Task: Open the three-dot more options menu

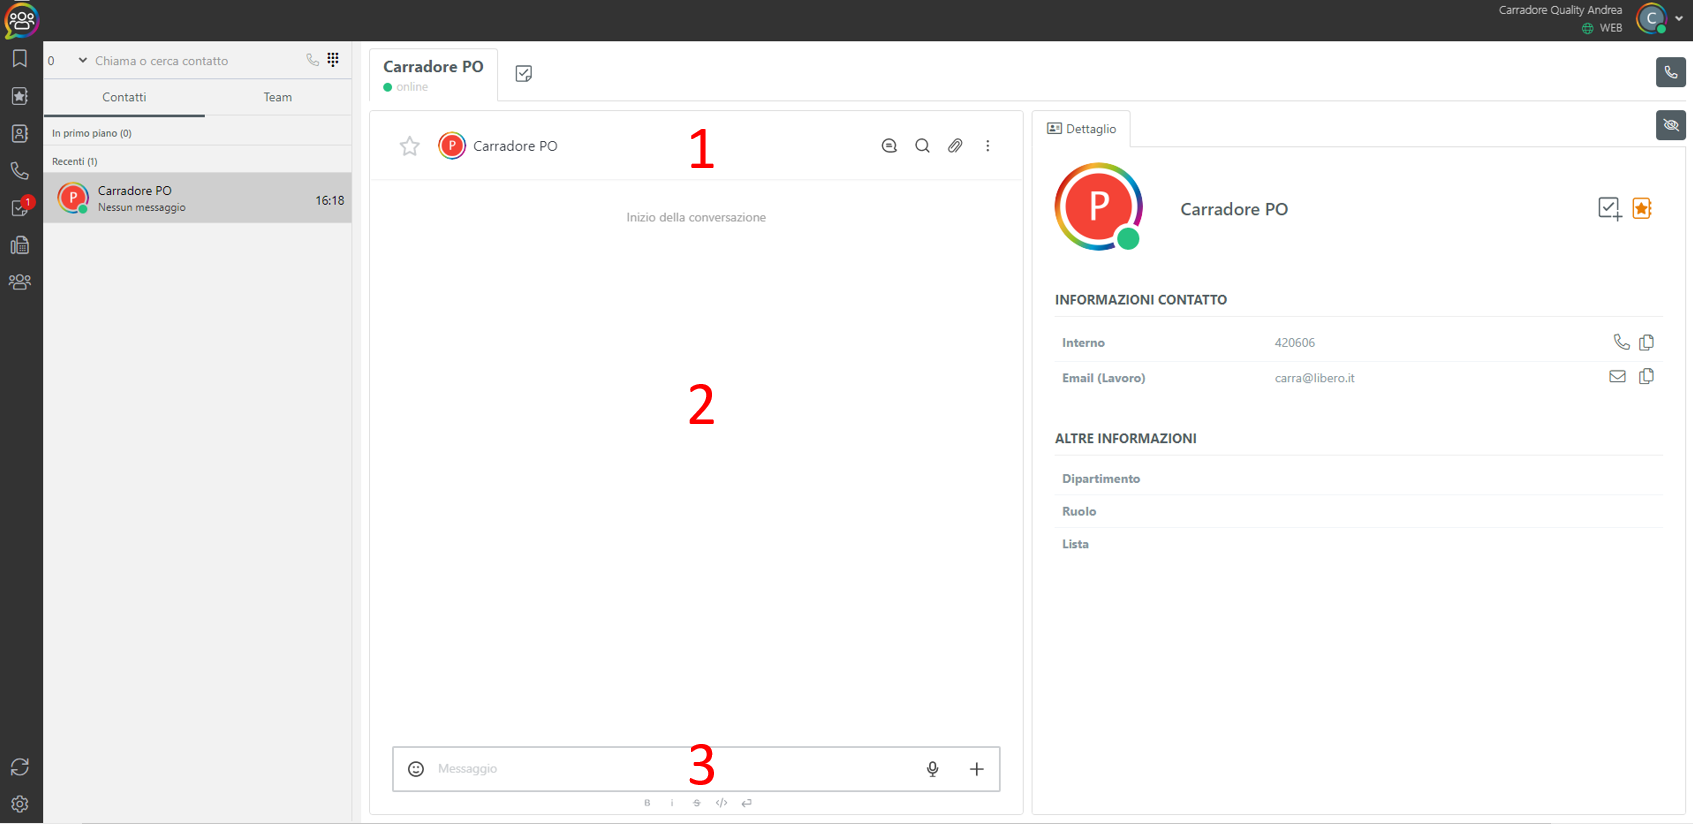Action: point(988,146)
